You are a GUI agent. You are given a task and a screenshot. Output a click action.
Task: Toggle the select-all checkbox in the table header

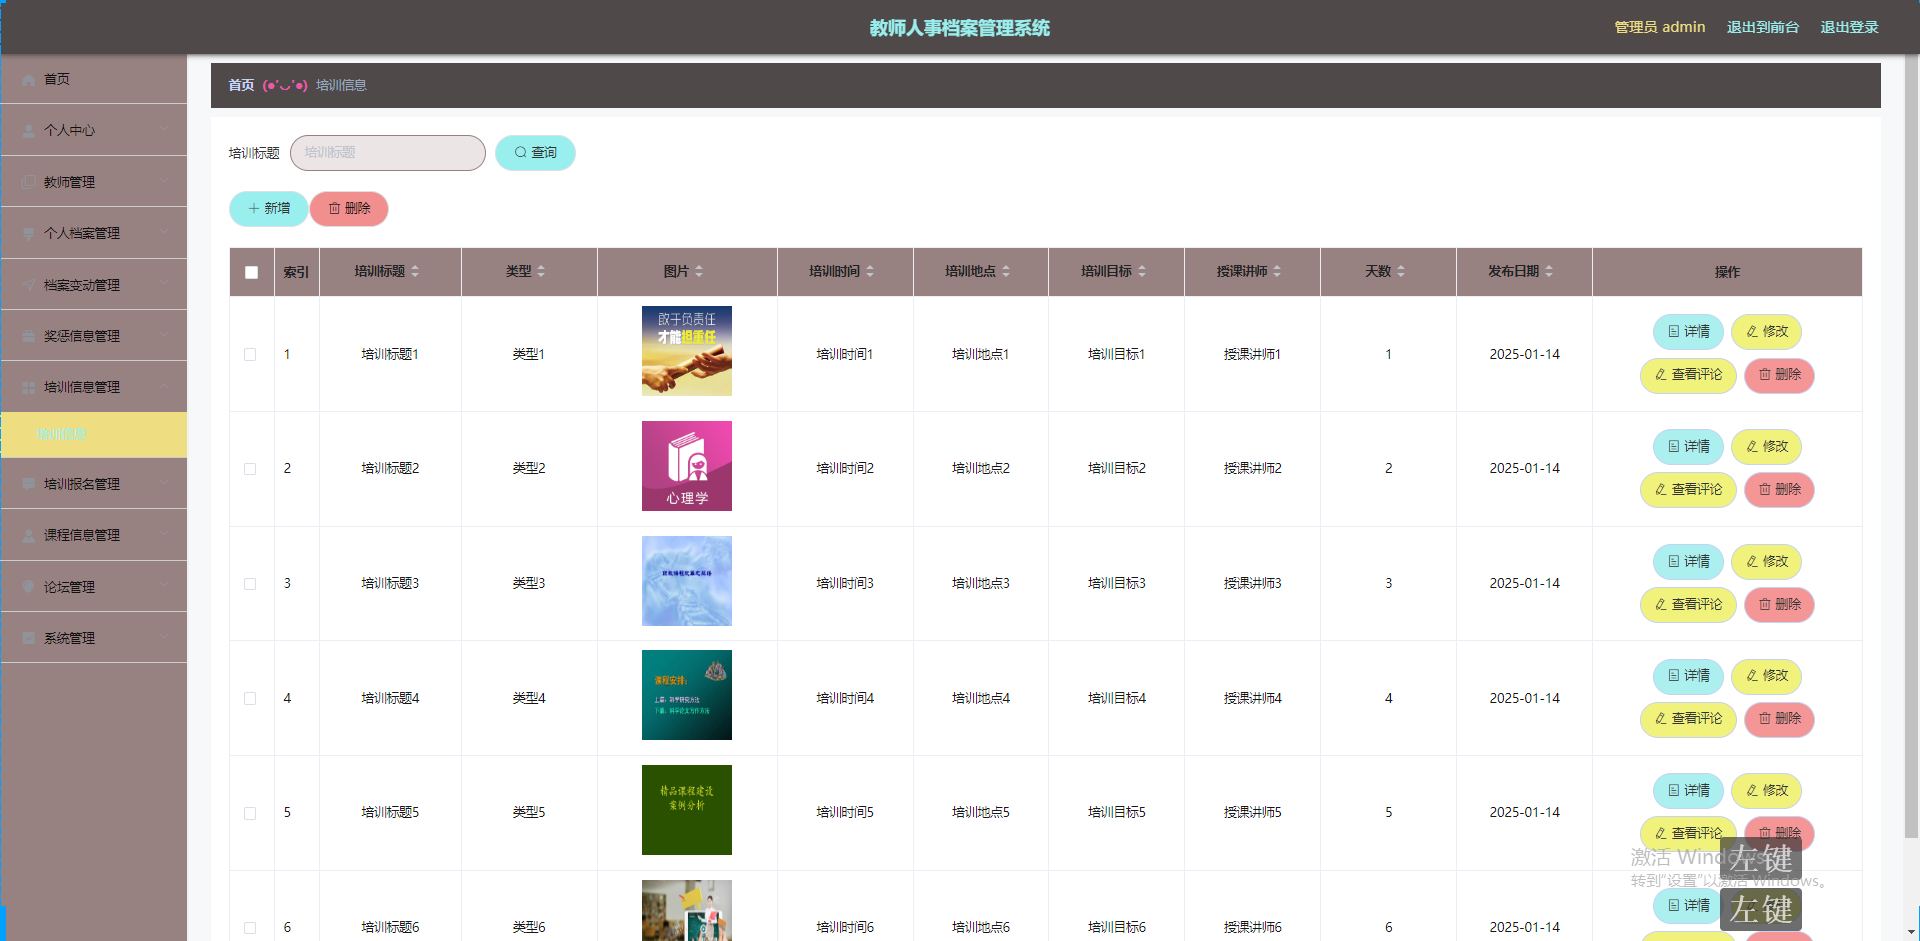pyautogui.click(x=251, y=271)
